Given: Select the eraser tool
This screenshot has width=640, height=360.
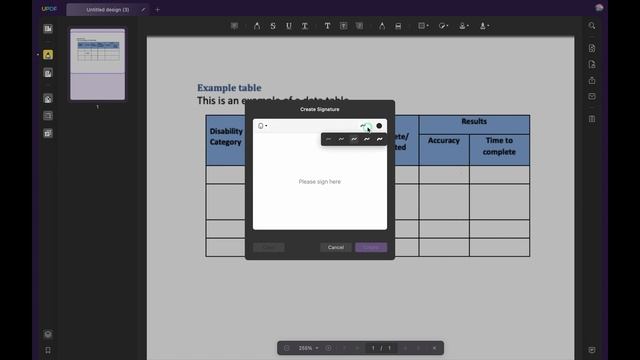Looking at the screenshot, I should tap(398, 26).
